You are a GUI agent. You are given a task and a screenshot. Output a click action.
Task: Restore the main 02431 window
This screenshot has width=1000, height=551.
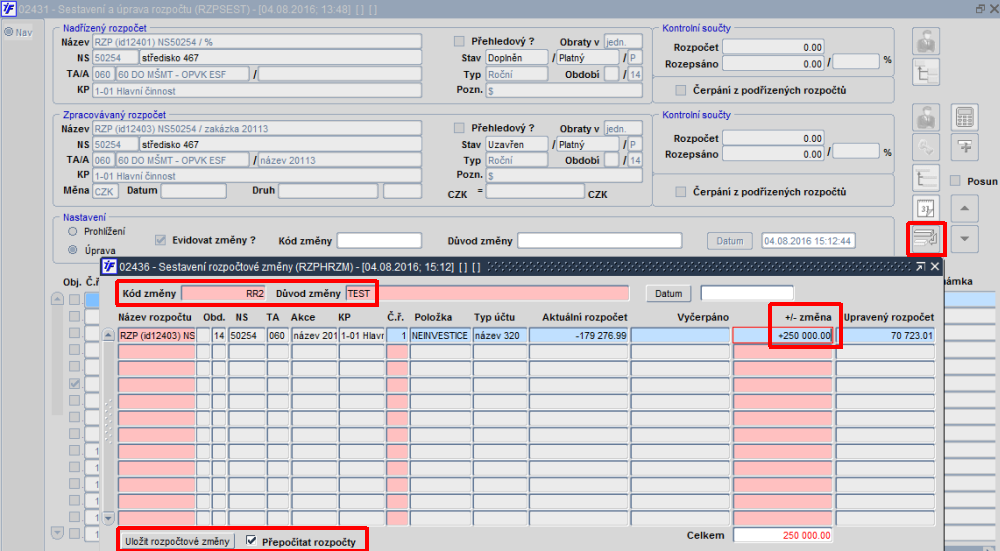pyautogui.click(x=980, y=9)
